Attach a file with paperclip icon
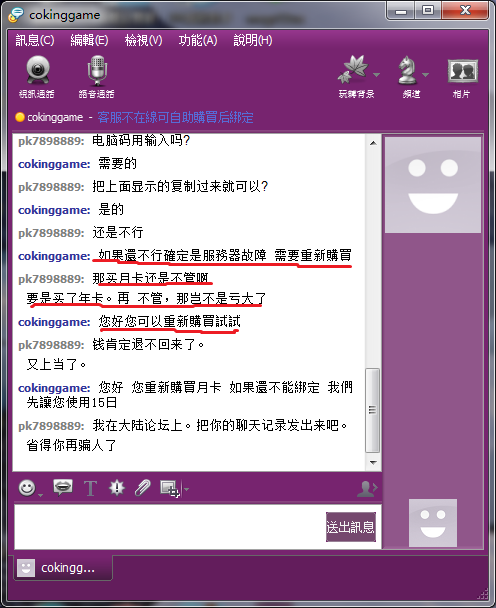The image size is (496, 608). [x=142, y=488]
